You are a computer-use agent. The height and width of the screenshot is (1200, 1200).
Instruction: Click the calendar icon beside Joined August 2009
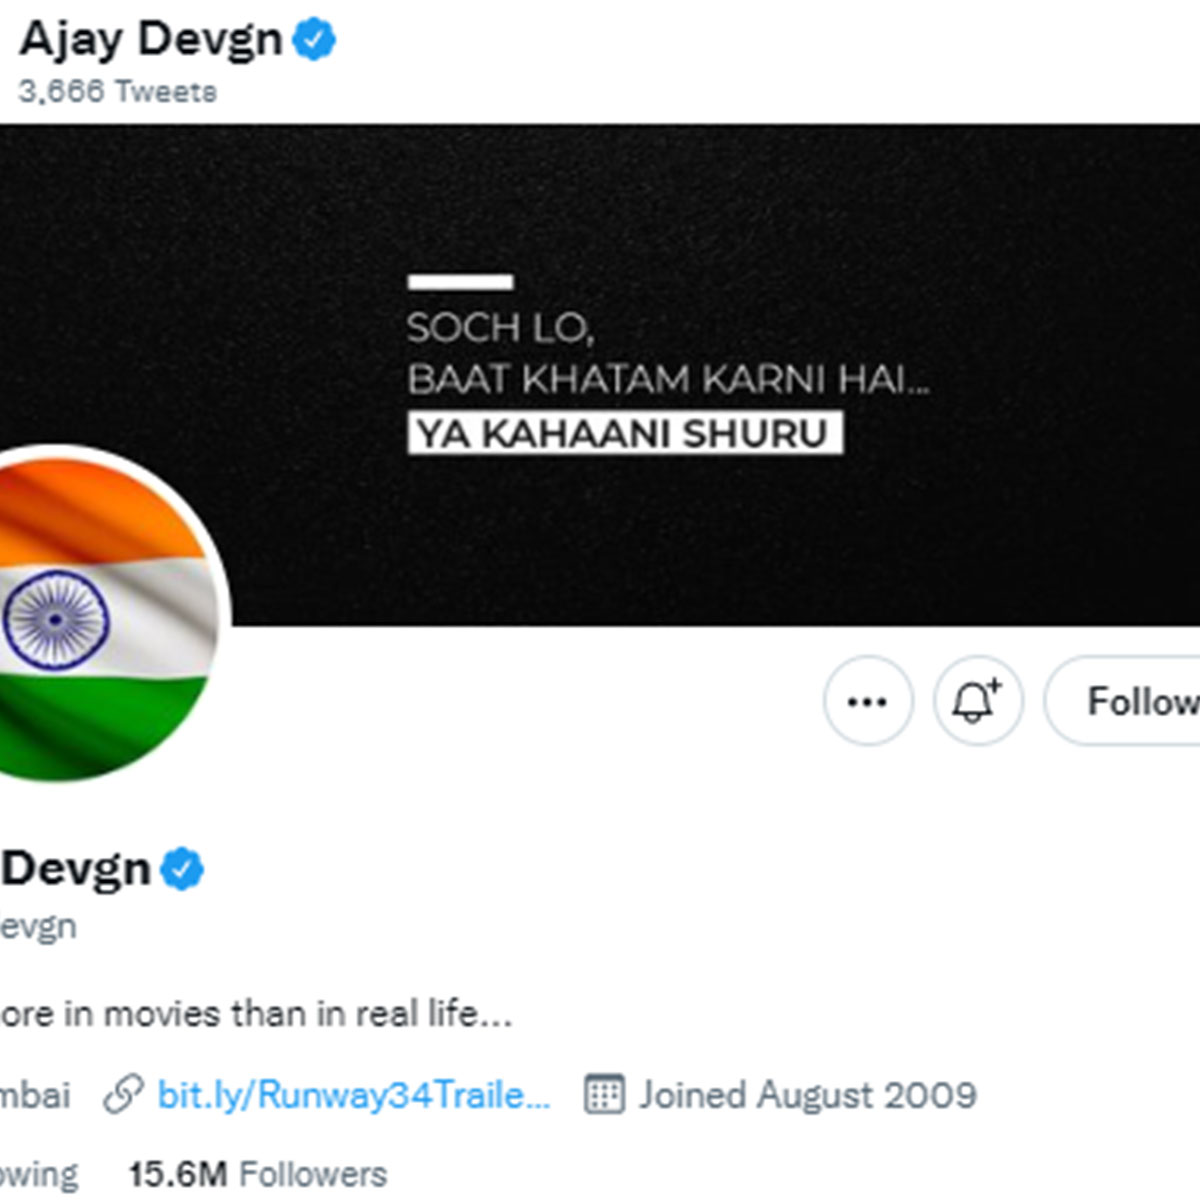(604, 1094)
